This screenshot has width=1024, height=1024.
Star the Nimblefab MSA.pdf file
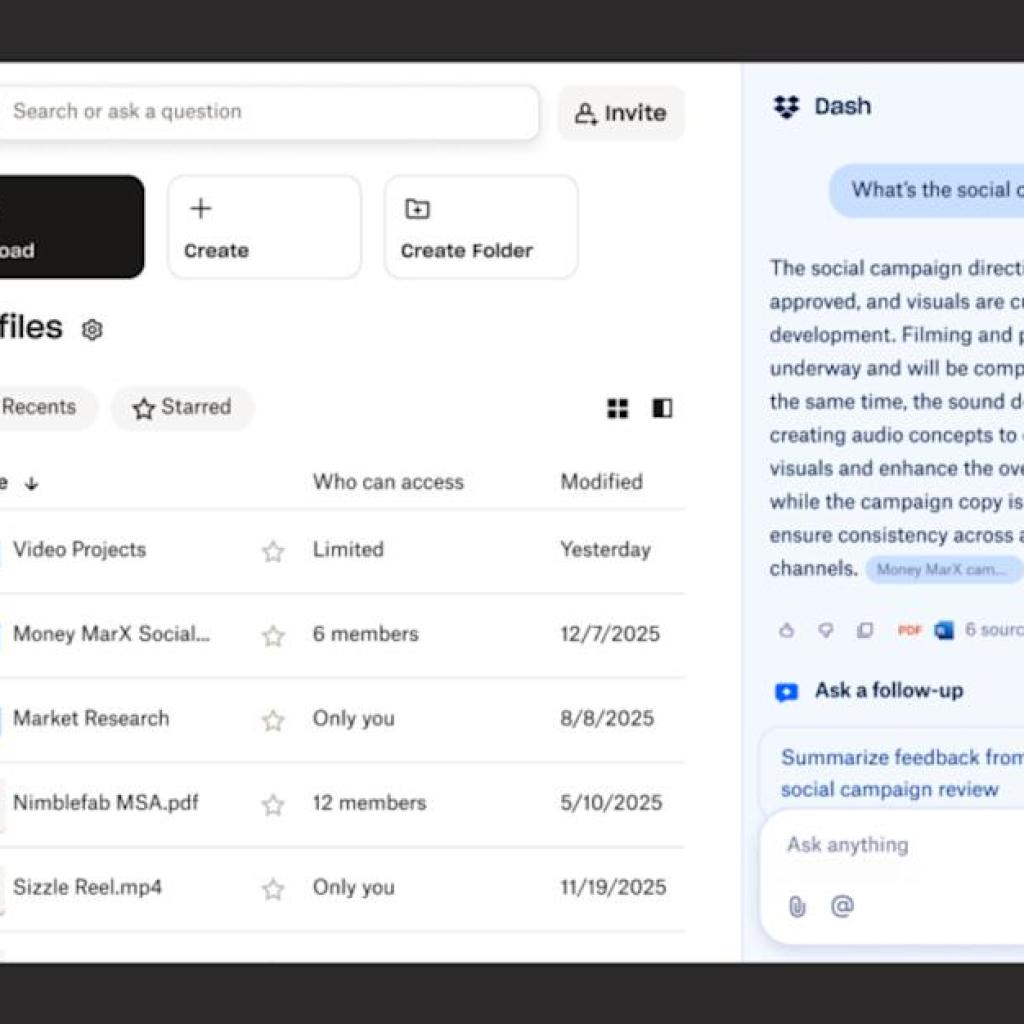(272, 803)
